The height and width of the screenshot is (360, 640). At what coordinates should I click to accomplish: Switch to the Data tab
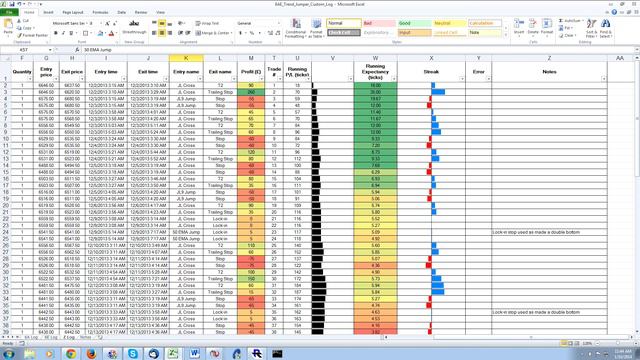pyautogui.click(x=122, y=12)
